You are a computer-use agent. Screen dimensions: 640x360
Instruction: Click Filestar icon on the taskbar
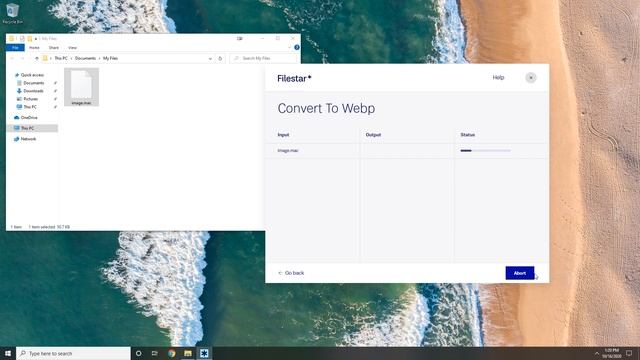click(x=204, y=353)
